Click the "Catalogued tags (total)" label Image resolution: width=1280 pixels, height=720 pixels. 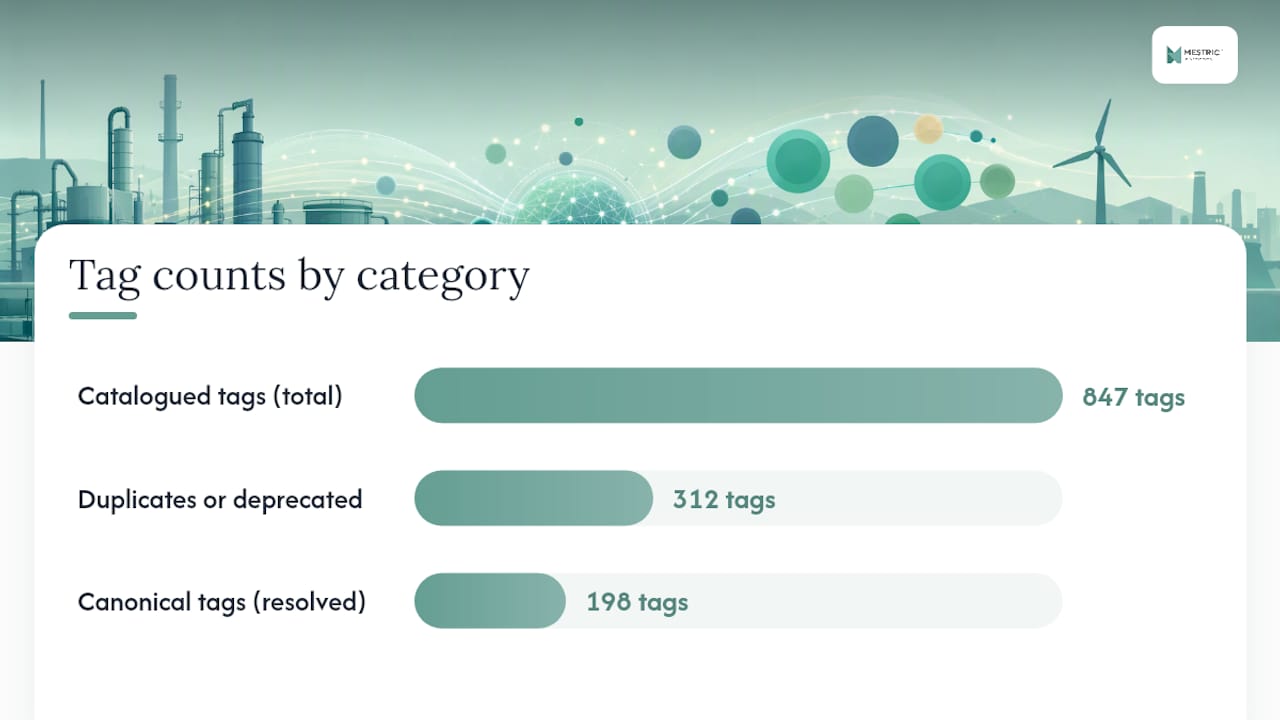210,396
